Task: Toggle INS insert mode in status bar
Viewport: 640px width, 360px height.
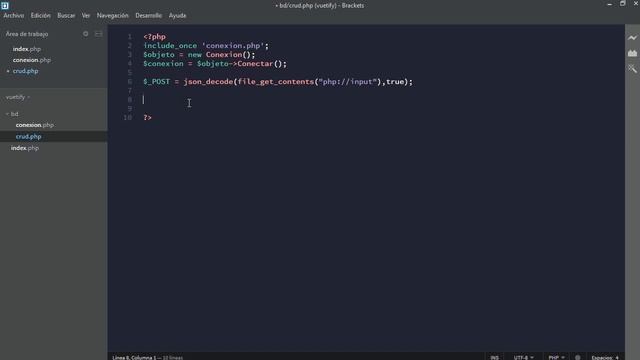Action: [x=495, y=357]
